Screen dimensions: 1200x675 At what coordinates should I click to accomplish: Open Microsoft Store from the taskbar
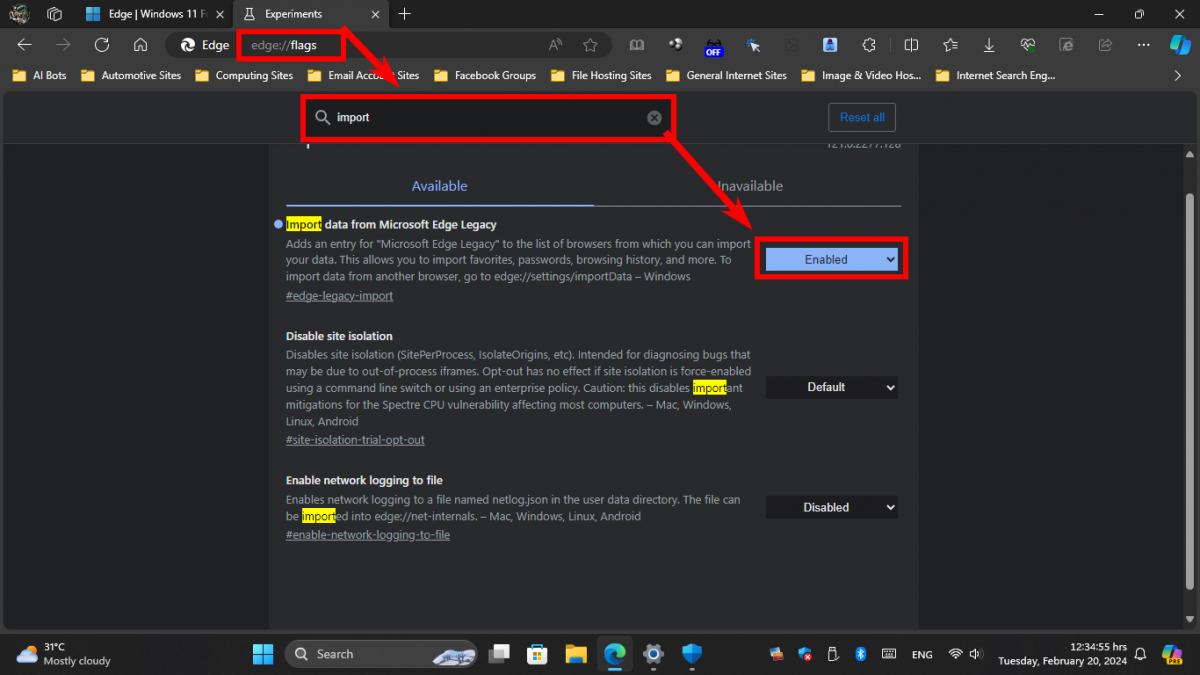point(537,654)
